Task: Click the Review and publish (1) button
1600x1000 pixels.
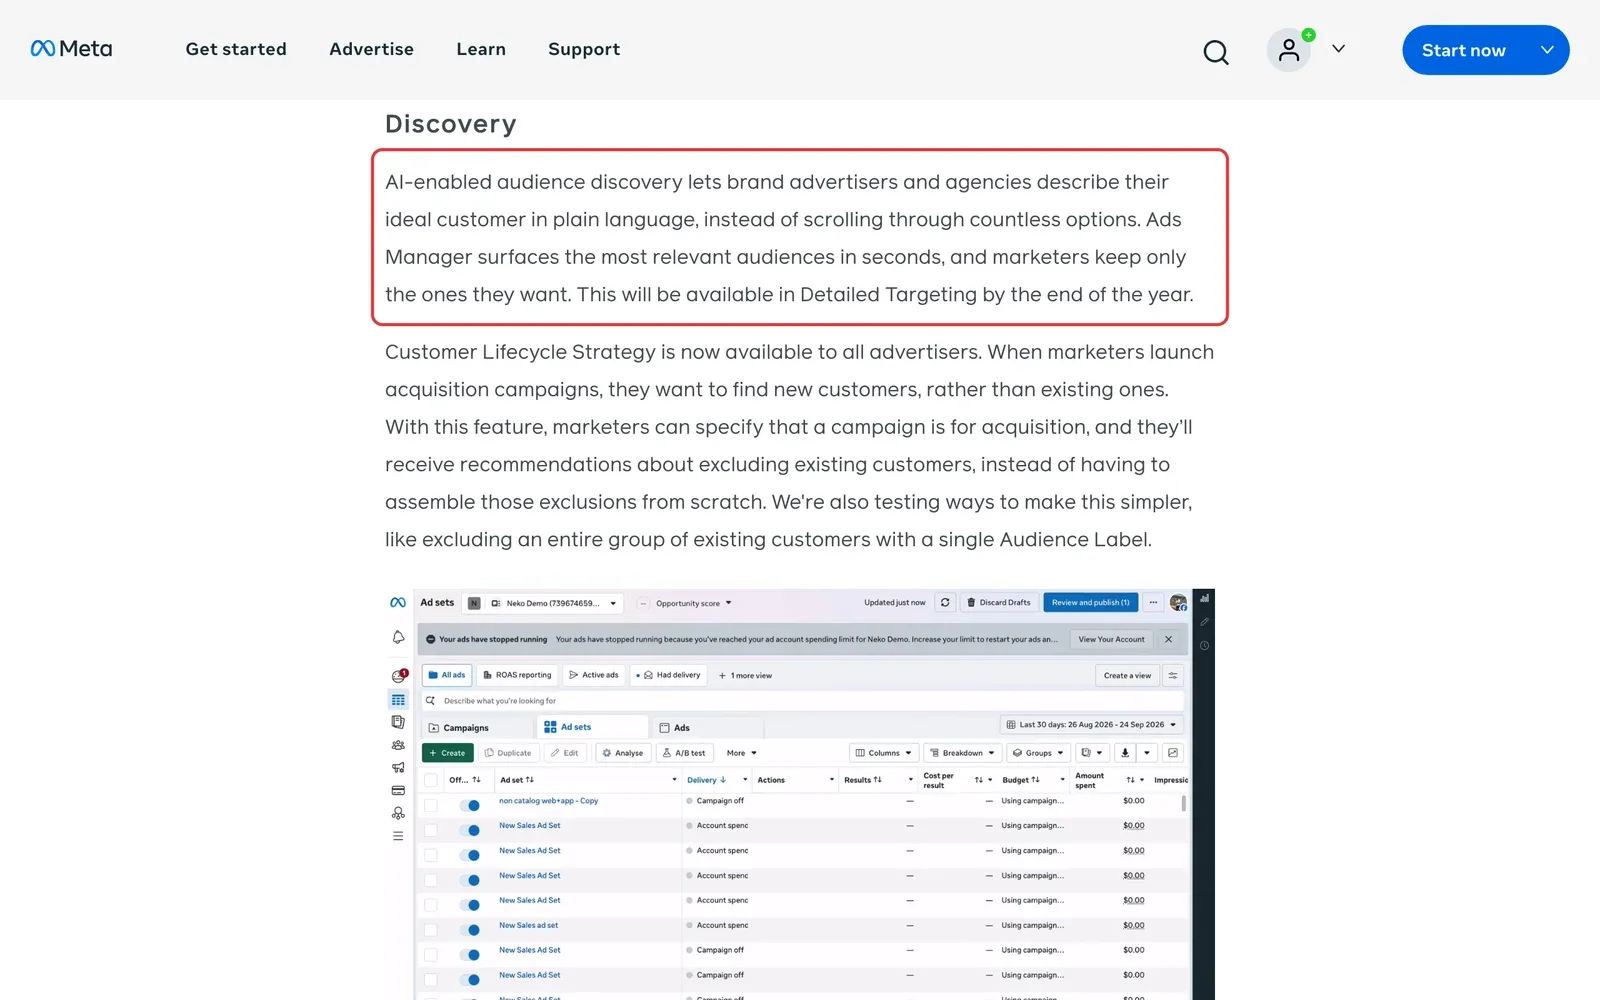Action: point(1090,603)
